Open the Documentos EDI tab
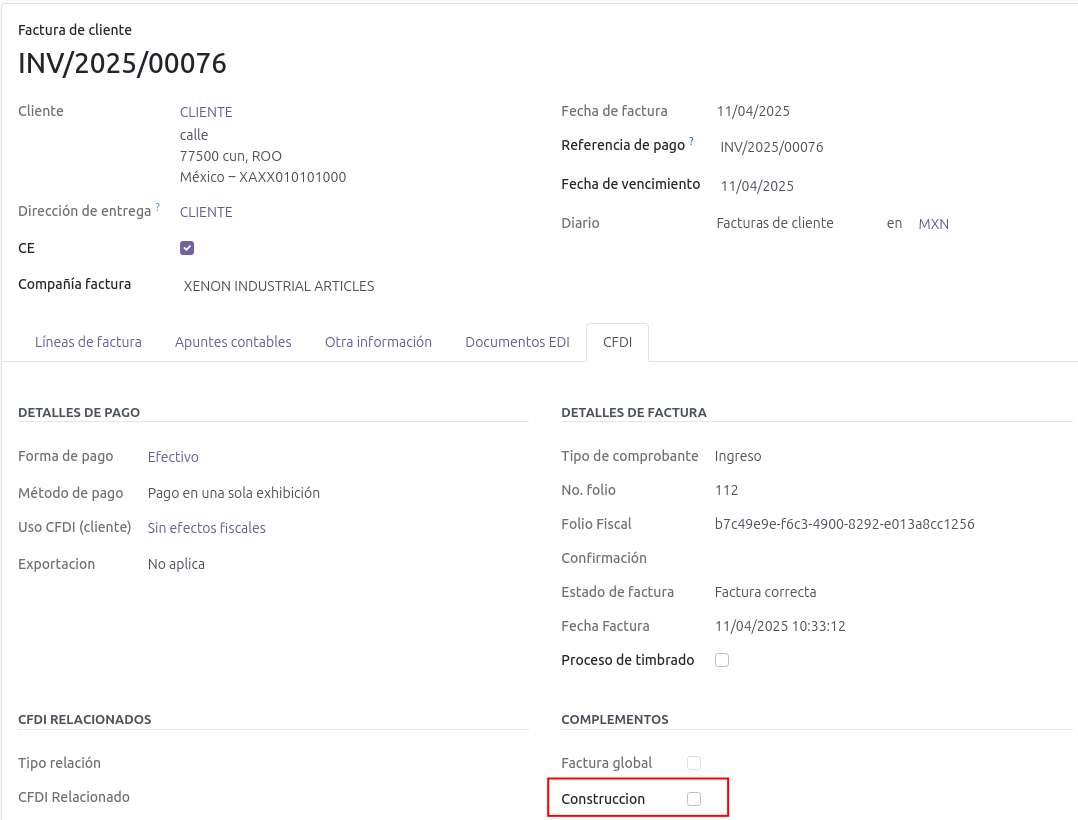1078x820 pixels. 517,342
